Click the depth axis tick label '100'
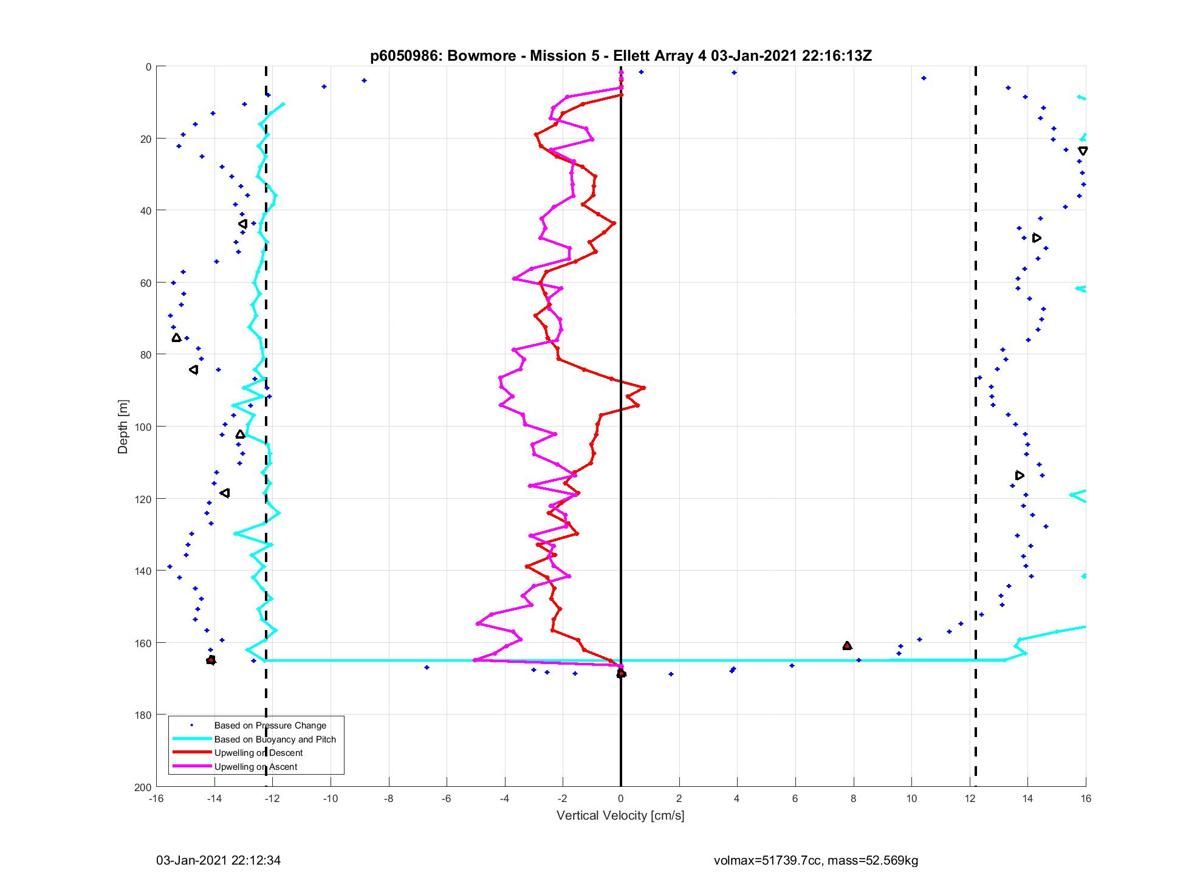This screenshot has width=1200, height=885. [x=141, y=427]
